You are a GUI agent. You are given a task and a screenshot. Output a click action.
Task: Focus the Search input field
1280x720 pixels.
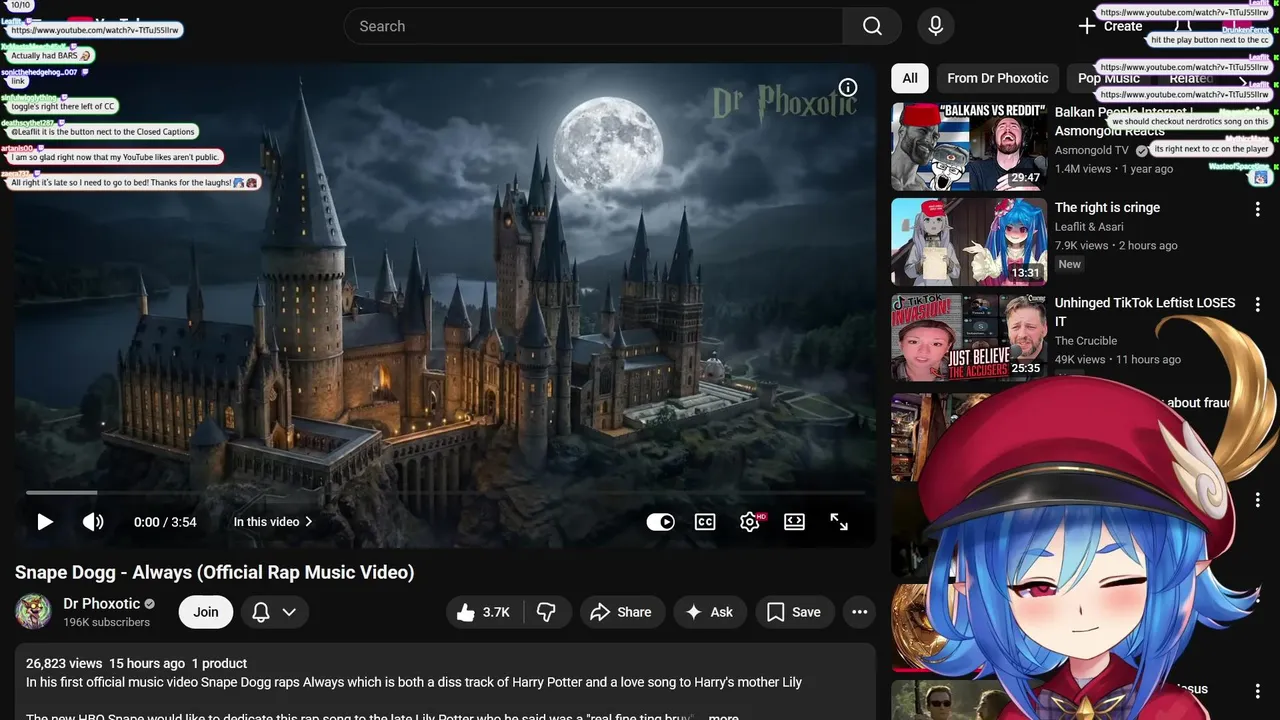593,27
